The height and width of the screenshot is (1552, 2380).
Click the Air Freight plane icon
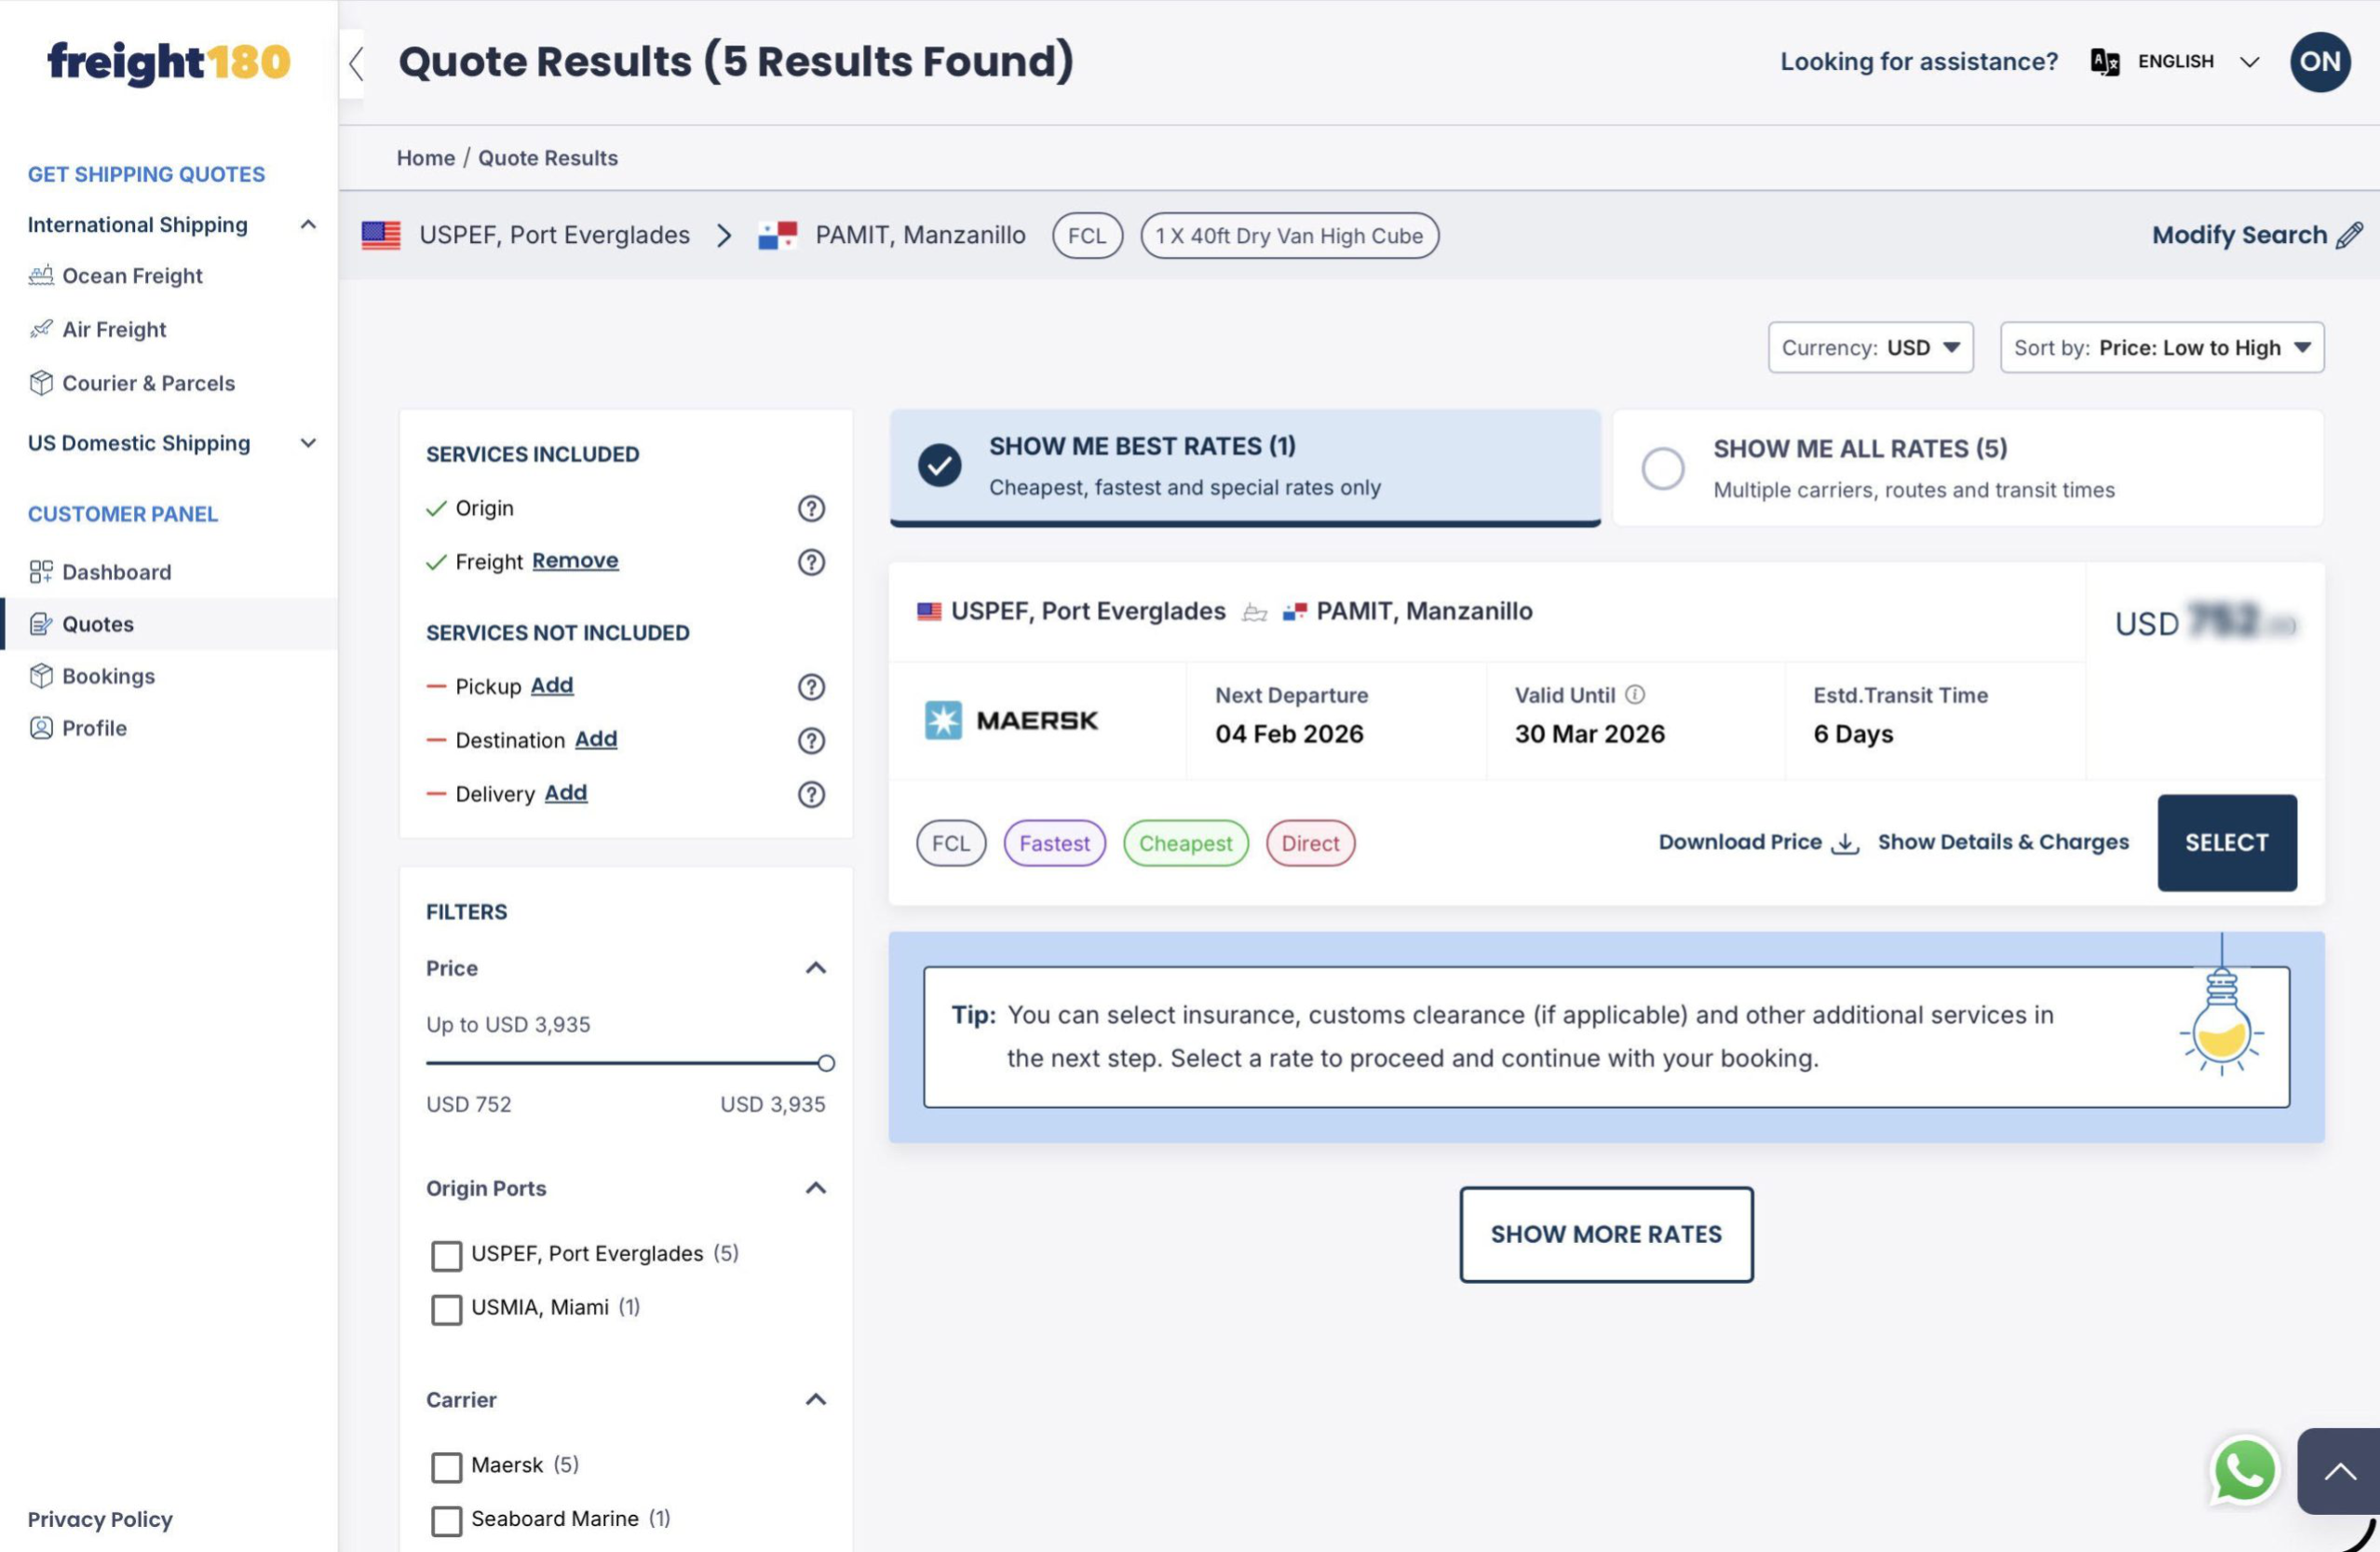pos(41,329)
